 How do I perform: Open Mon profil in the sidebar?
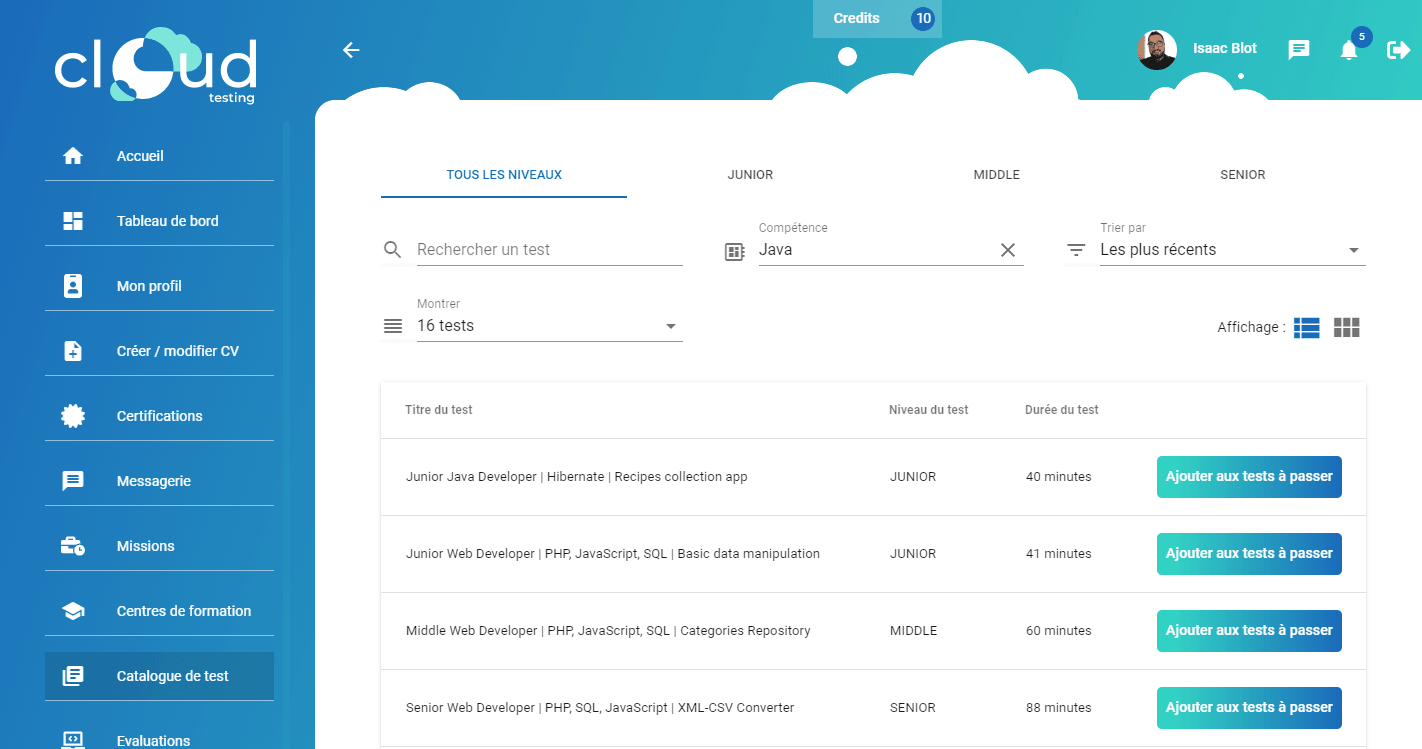click(159, 286)
